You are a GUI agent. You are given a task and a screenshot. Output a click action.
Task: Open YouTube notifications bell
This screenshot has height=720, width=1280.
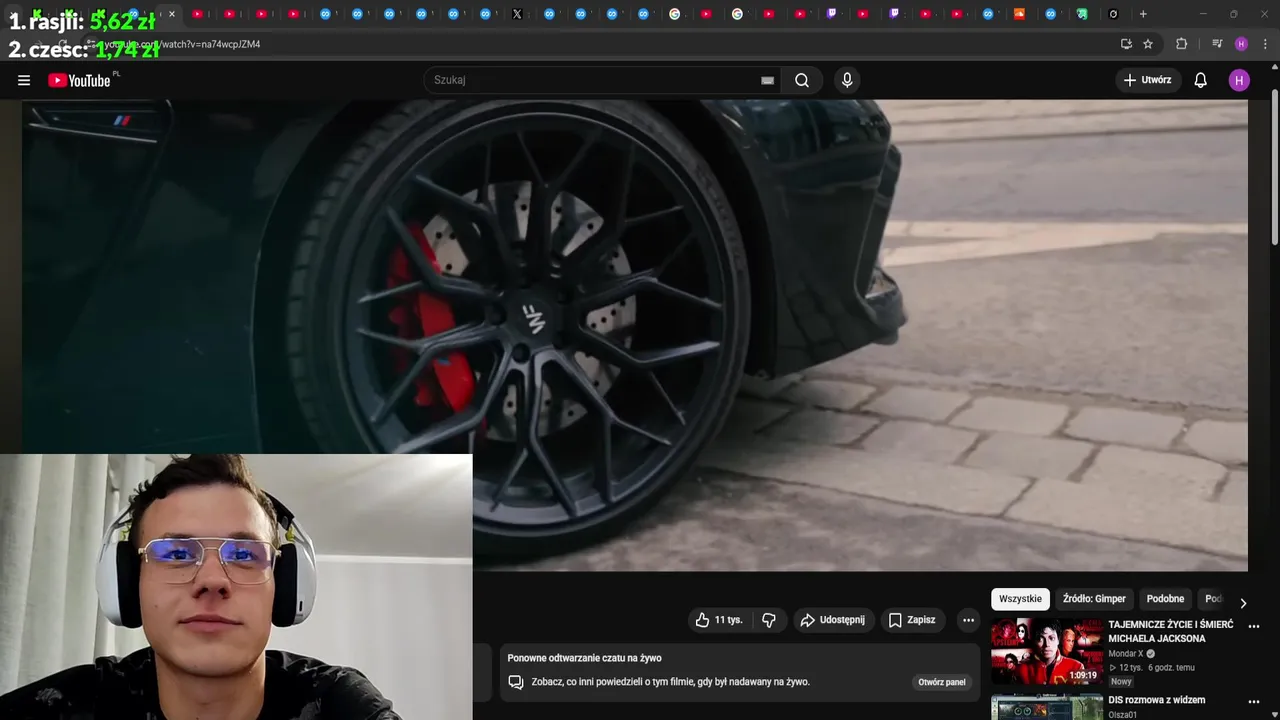point(1201,80)
